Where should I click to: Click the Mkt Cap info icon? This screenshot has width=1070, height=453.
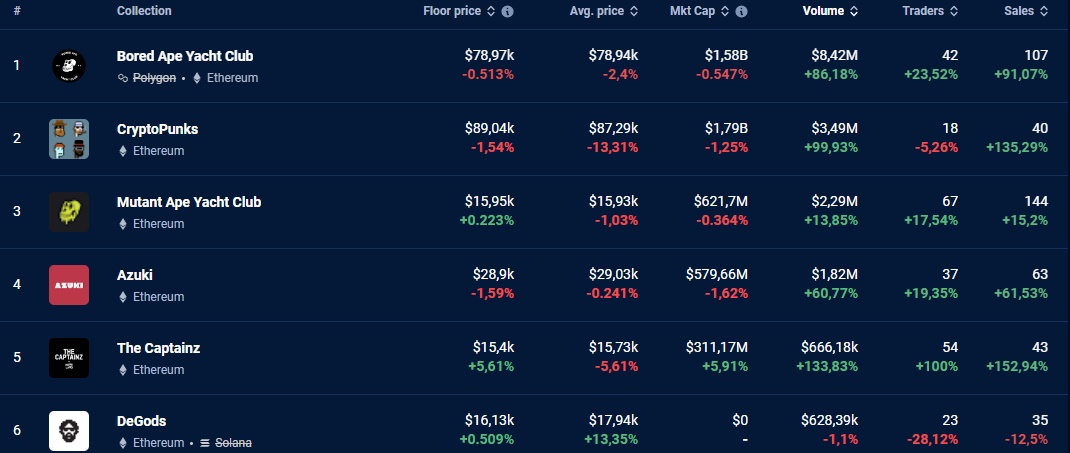742,12
